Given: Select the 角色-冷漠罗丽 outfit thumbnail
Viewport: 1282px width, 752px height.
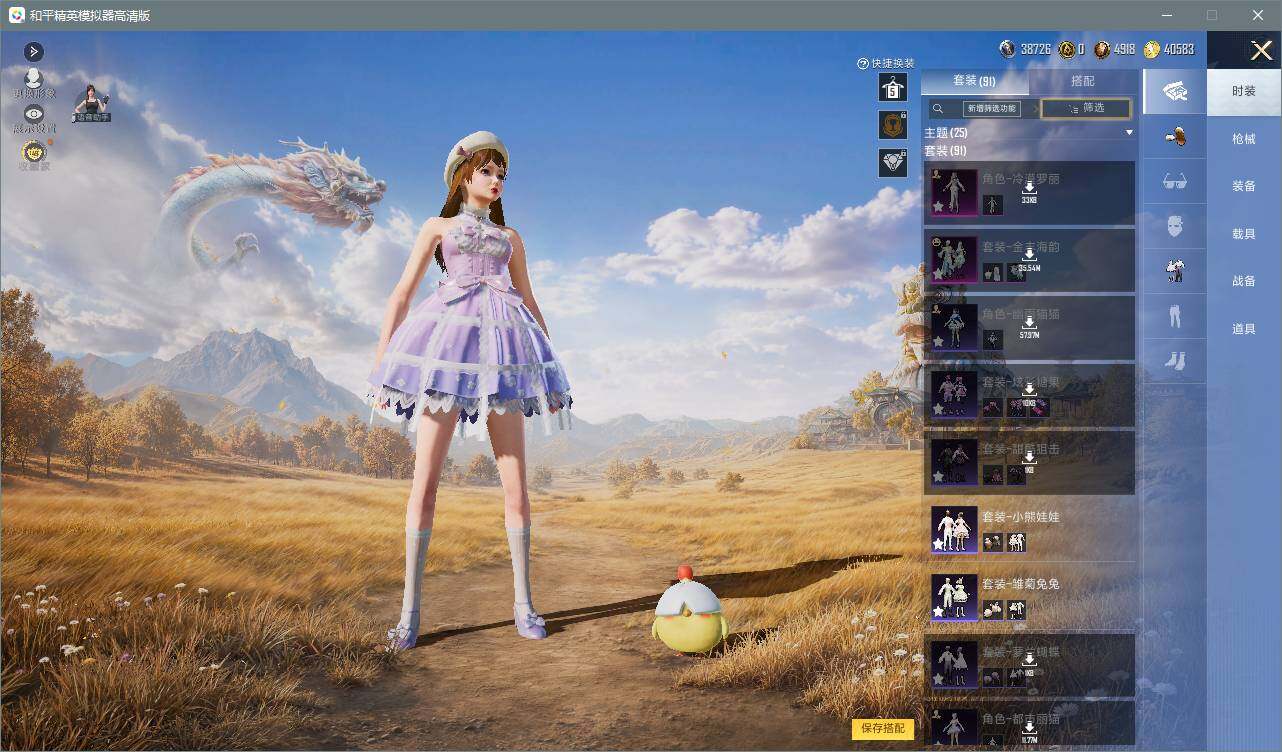Looking at the screenshot, I should tap(954, 192).
